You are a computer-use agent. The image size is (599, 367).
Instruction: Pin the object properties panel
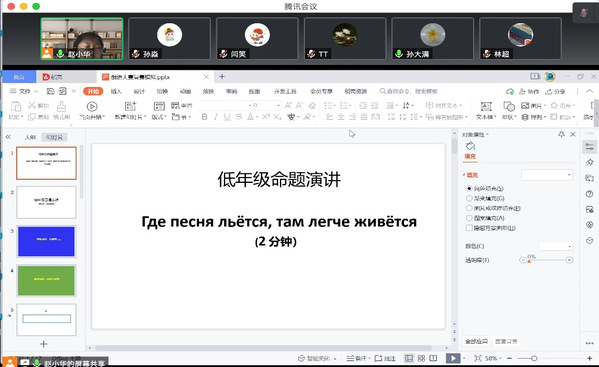pos(561,134)
